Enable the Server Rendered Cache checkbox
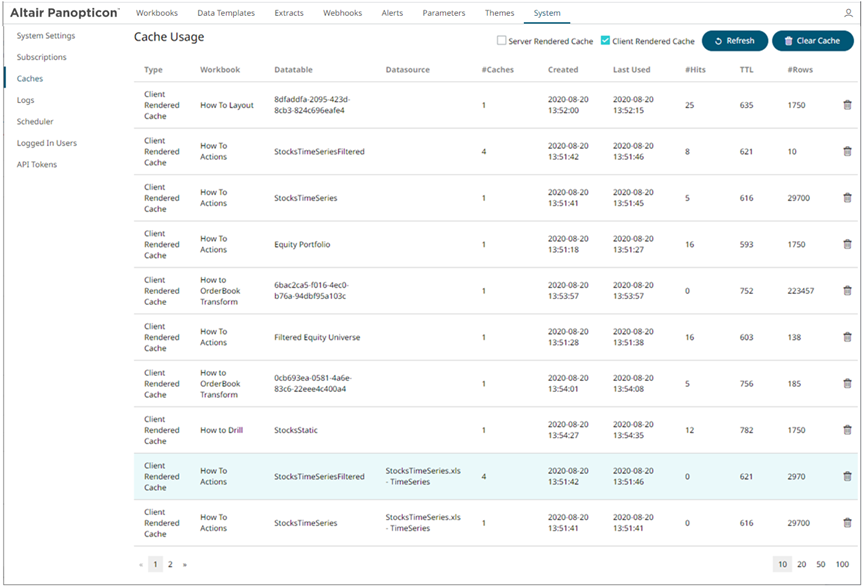Viewport: 863px width, 587px height. [502, 41]
